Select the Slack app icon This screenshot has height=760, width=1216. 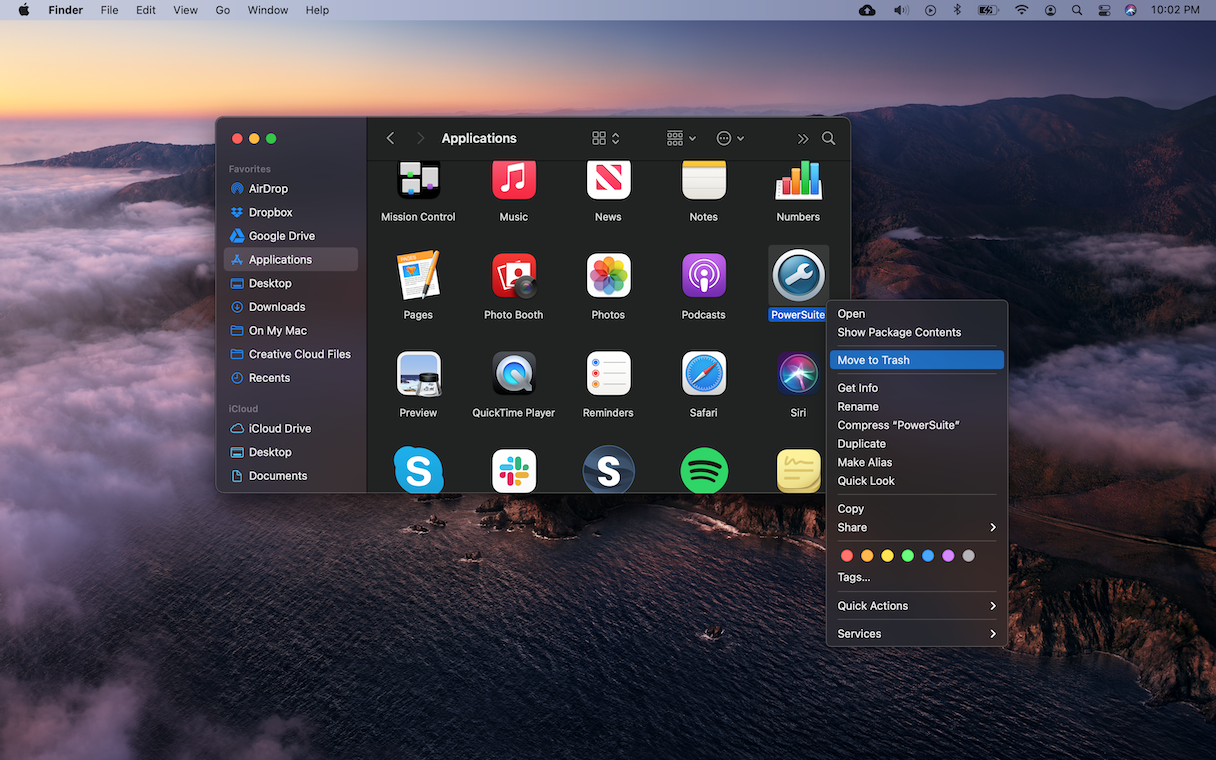click(x=513, y=470)
